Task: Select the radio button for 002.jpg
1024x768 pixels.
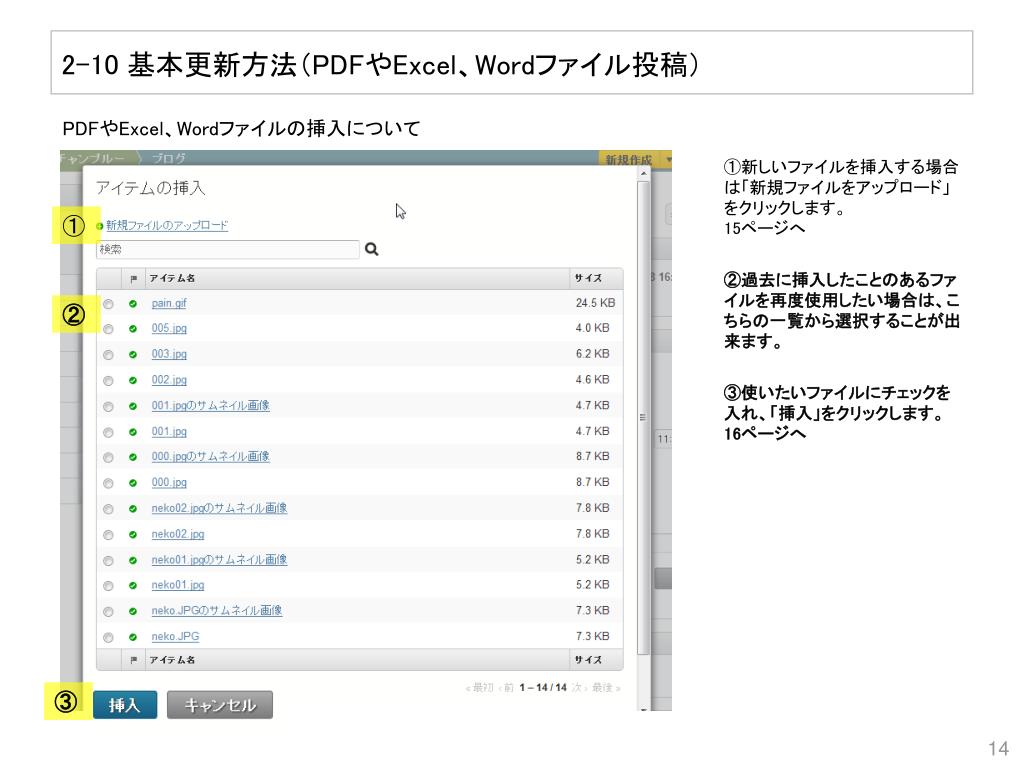Action: pyautogui.click(x=108, y=381)
